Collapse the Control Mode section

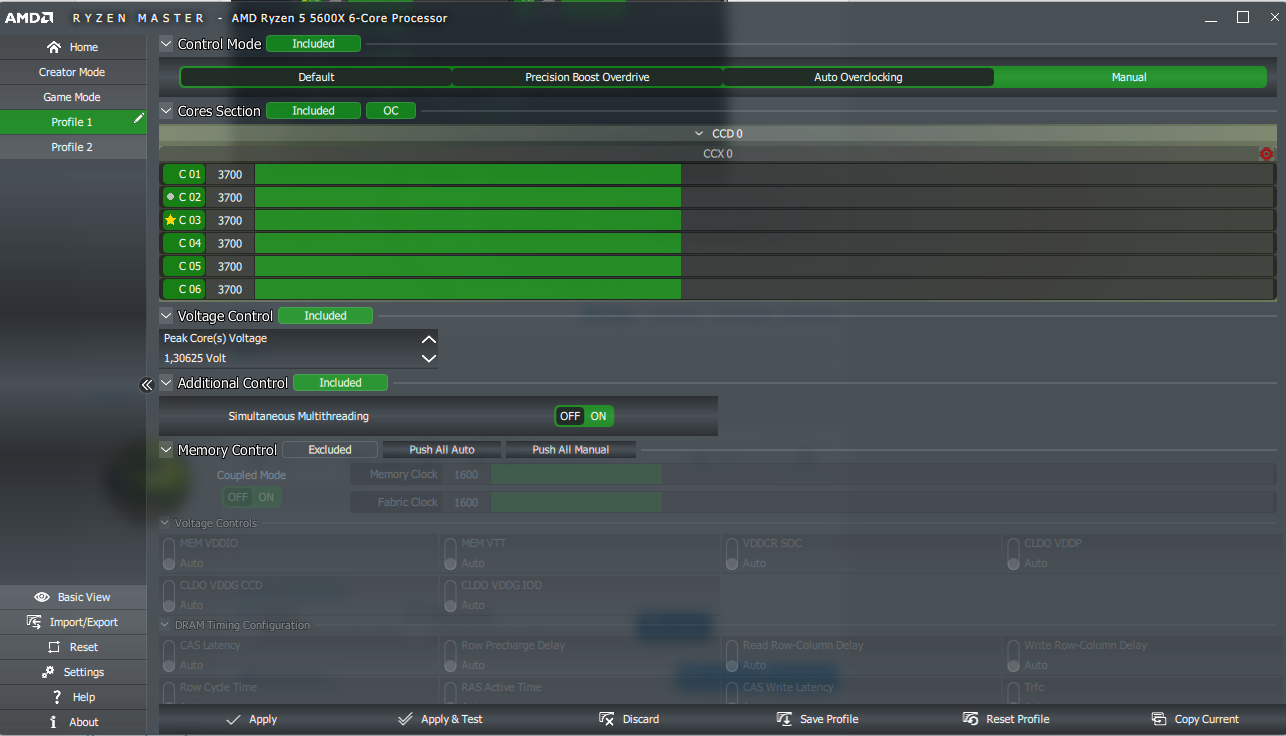tap(167, 44)
